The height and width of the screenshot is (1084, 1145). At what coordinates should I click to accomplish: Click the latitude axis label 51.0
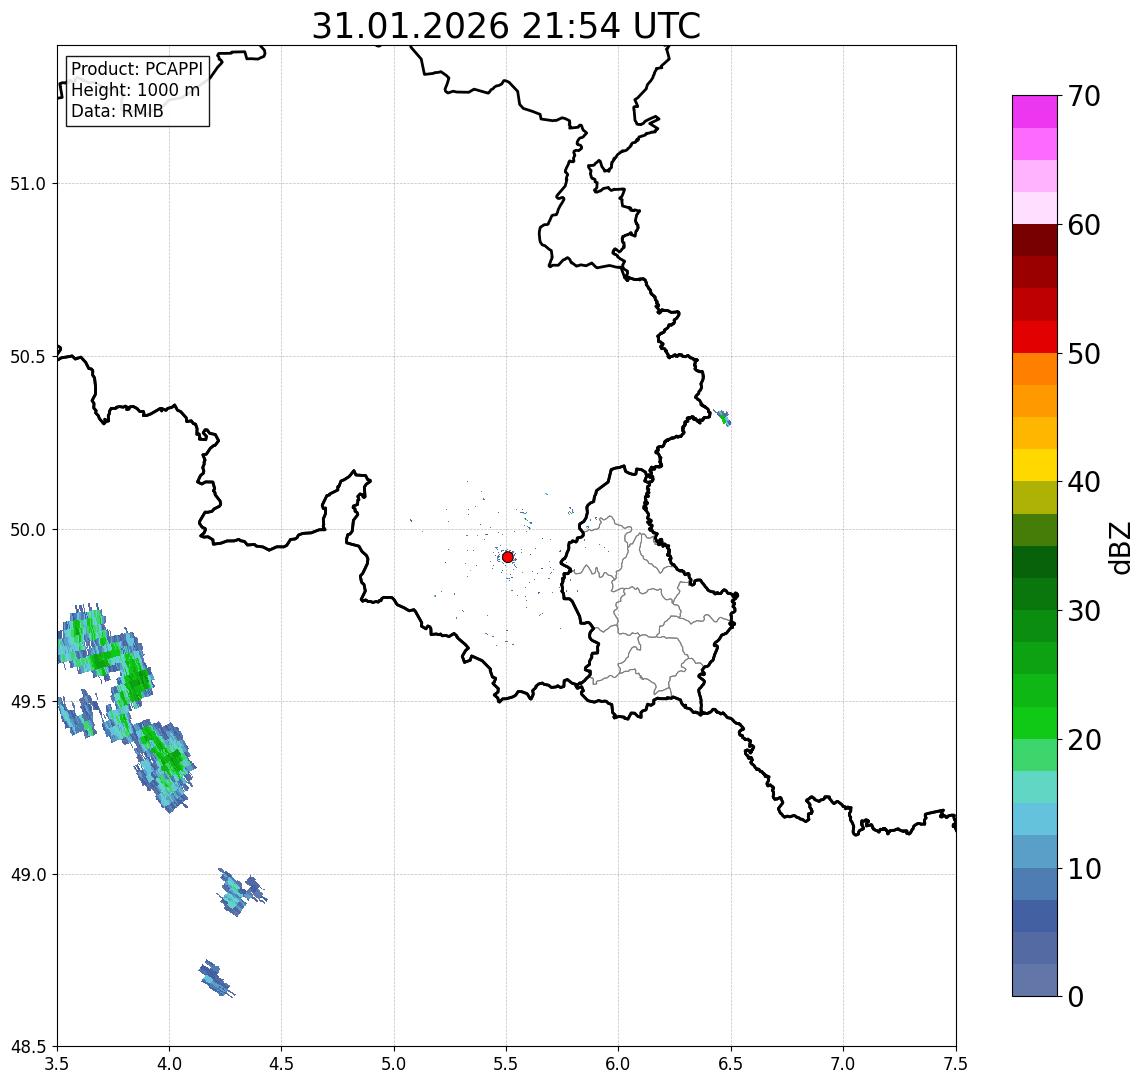(x=28, y=184)
